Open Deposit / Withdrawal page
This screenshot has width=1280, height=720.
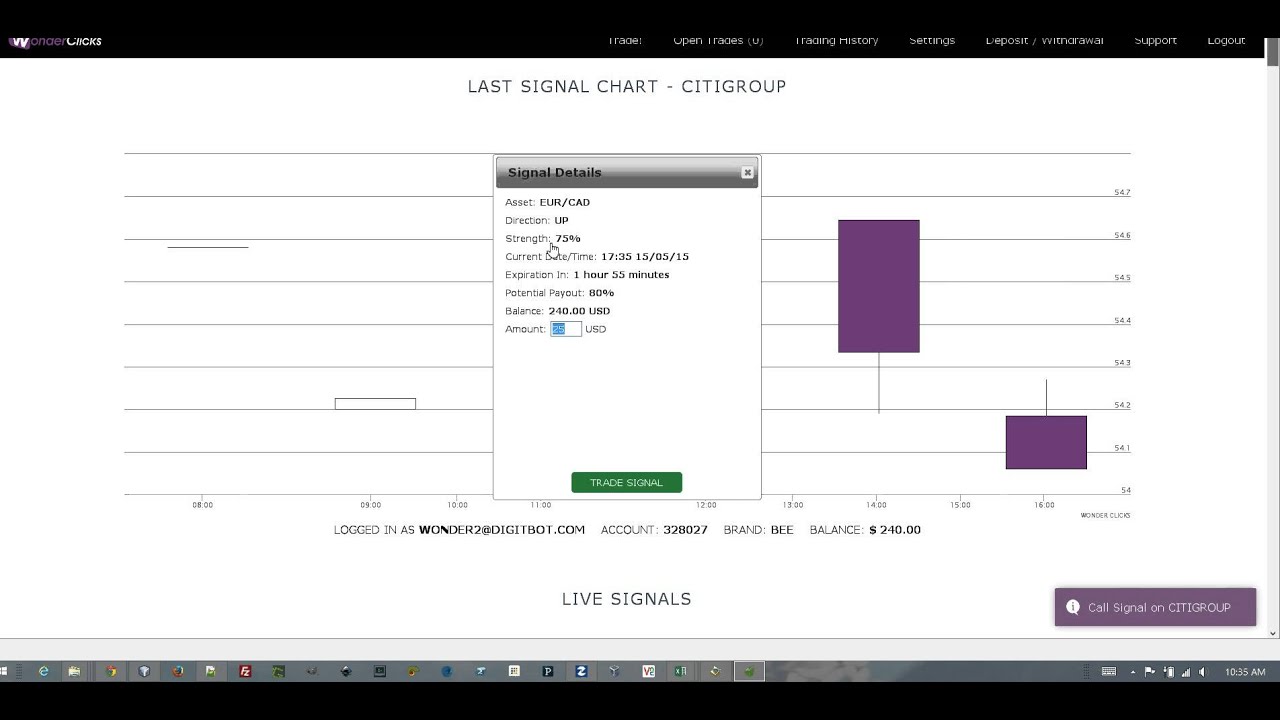pos(1044,41)
